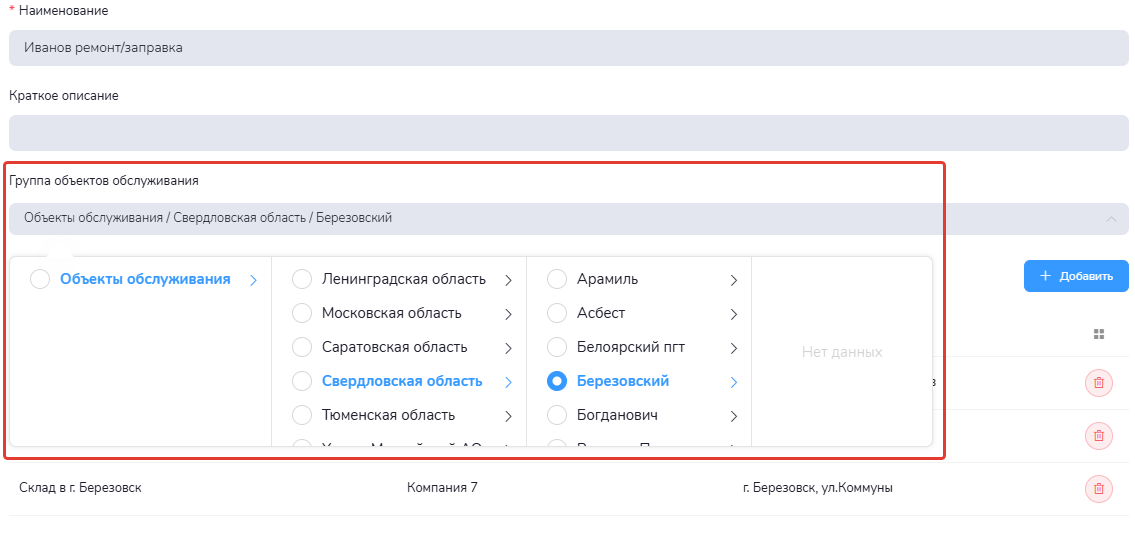Click the Наименование input field
The image size is (1135, 533).
pos(568,47)
